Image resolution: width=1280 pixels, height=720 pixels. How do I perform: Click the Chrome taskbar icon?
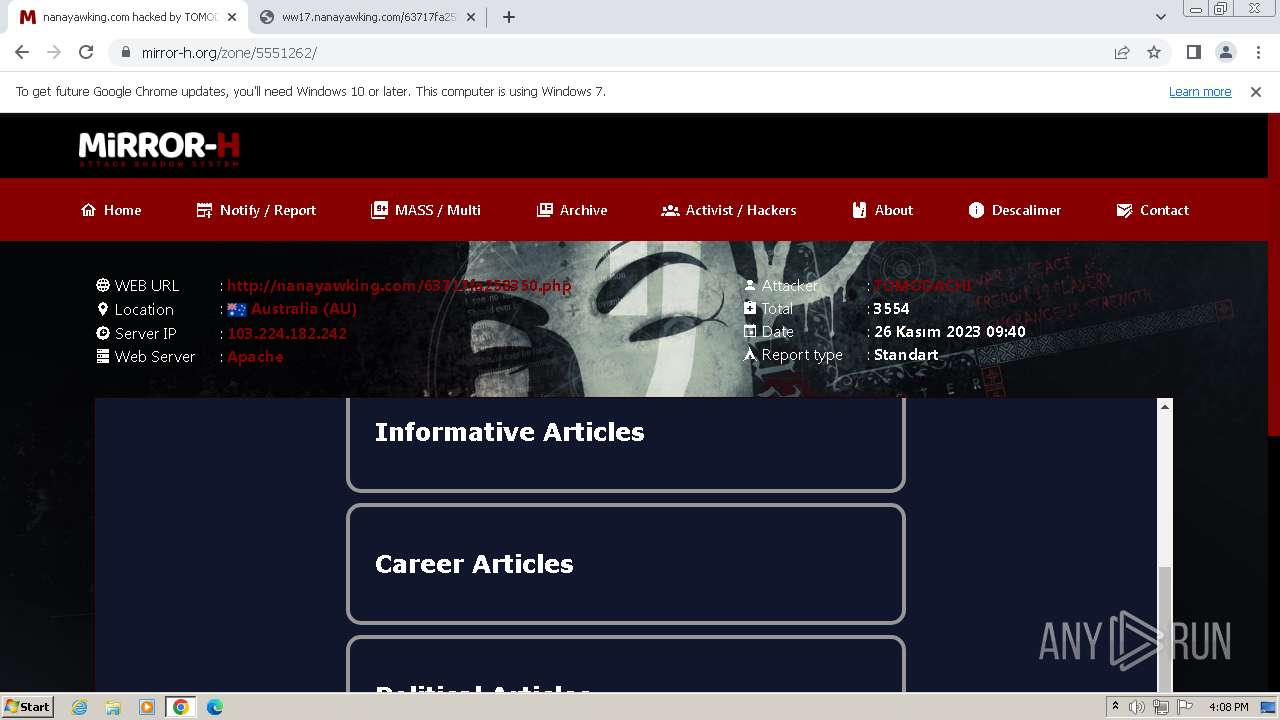coord(181,707)
